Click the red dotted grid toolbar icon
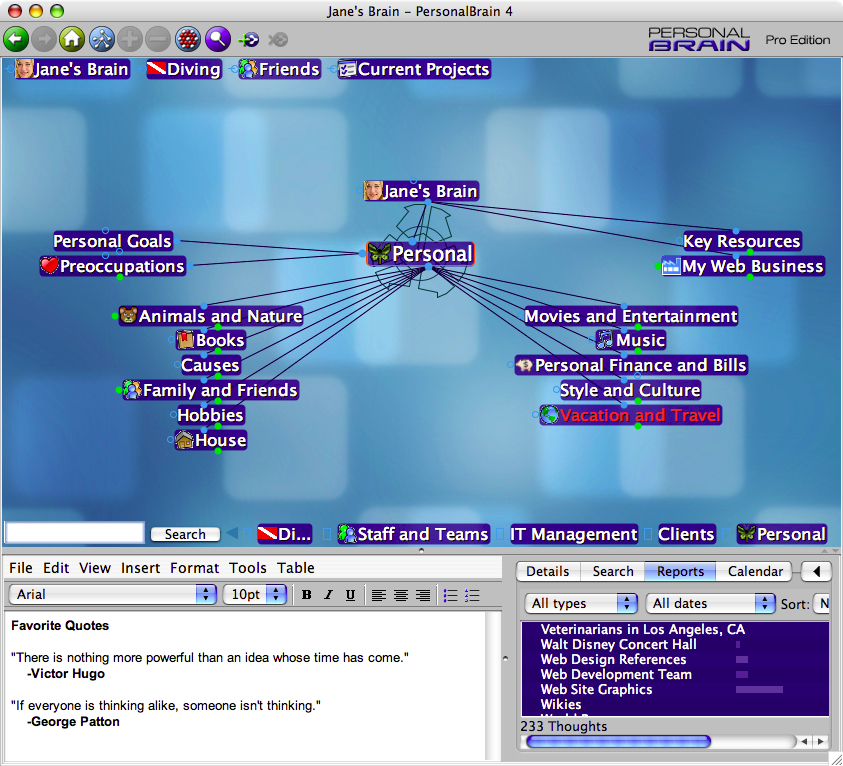Image resolution: width=843 pixels, height=766 pixels. [188, 39]
